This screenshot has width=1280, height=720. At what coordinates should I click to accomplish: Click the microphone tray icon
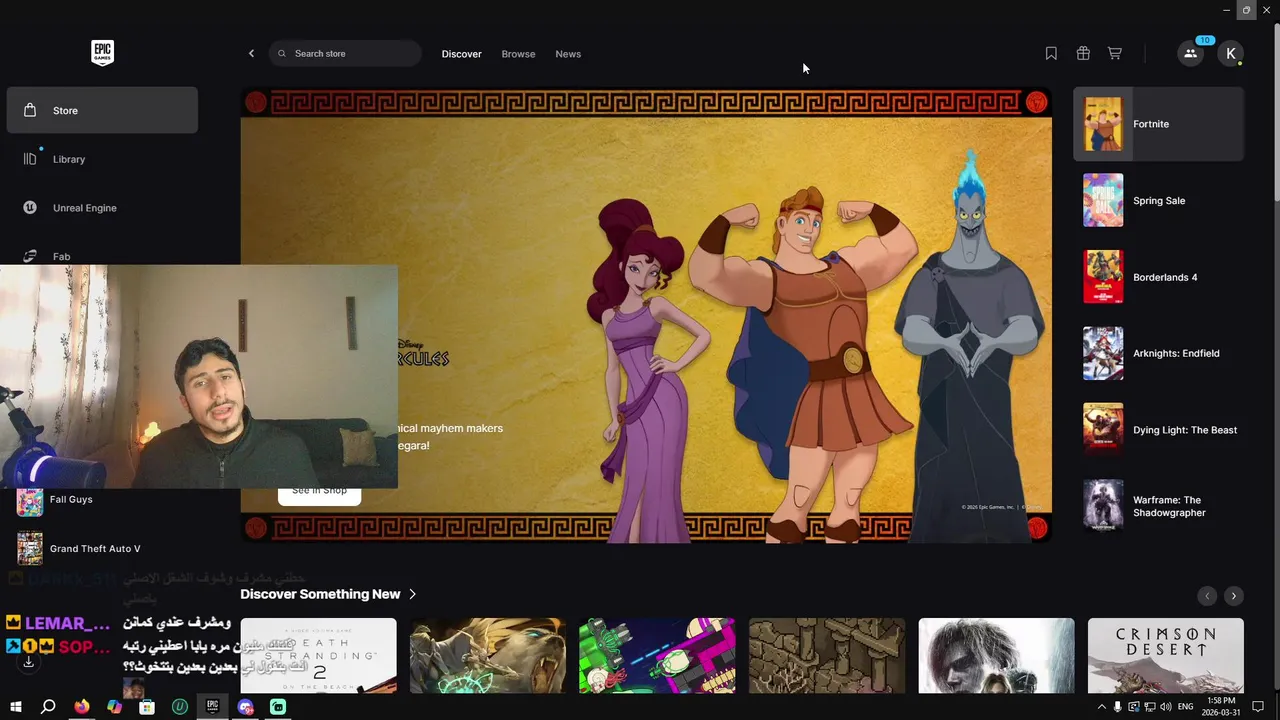tap(1118, 707)
